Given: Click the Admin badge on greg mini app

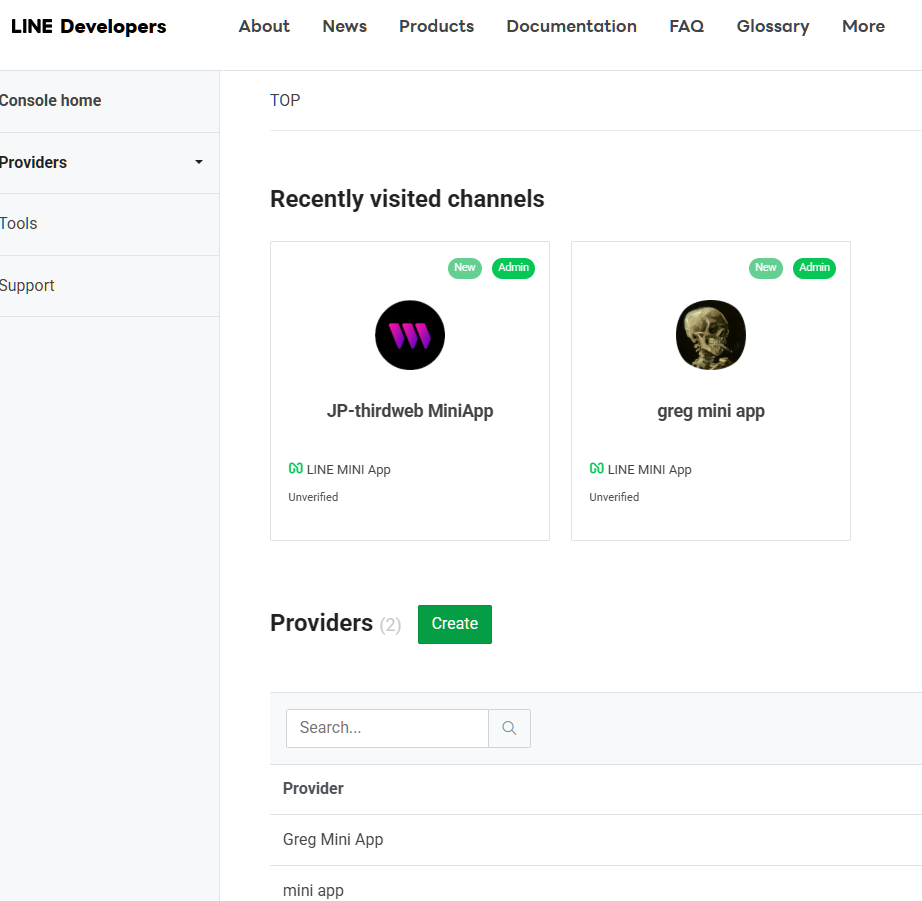Looking at the screenshot, I should pos(814,268).
